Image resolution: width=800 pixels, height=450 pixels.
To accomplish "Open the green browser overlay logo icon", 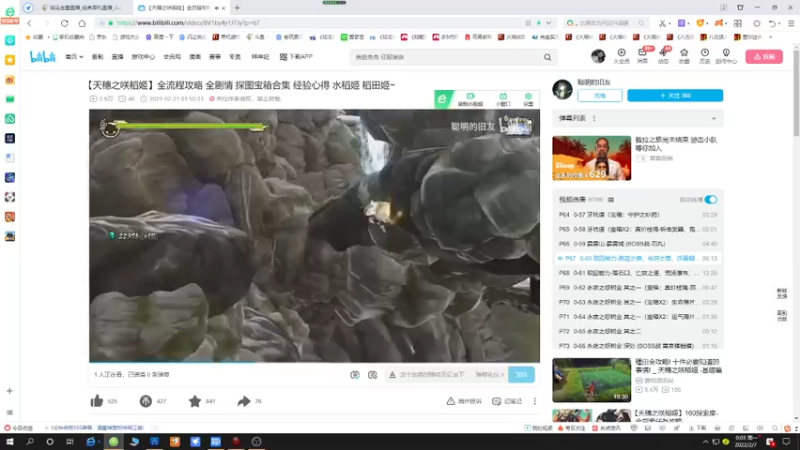I will point(443,99).
